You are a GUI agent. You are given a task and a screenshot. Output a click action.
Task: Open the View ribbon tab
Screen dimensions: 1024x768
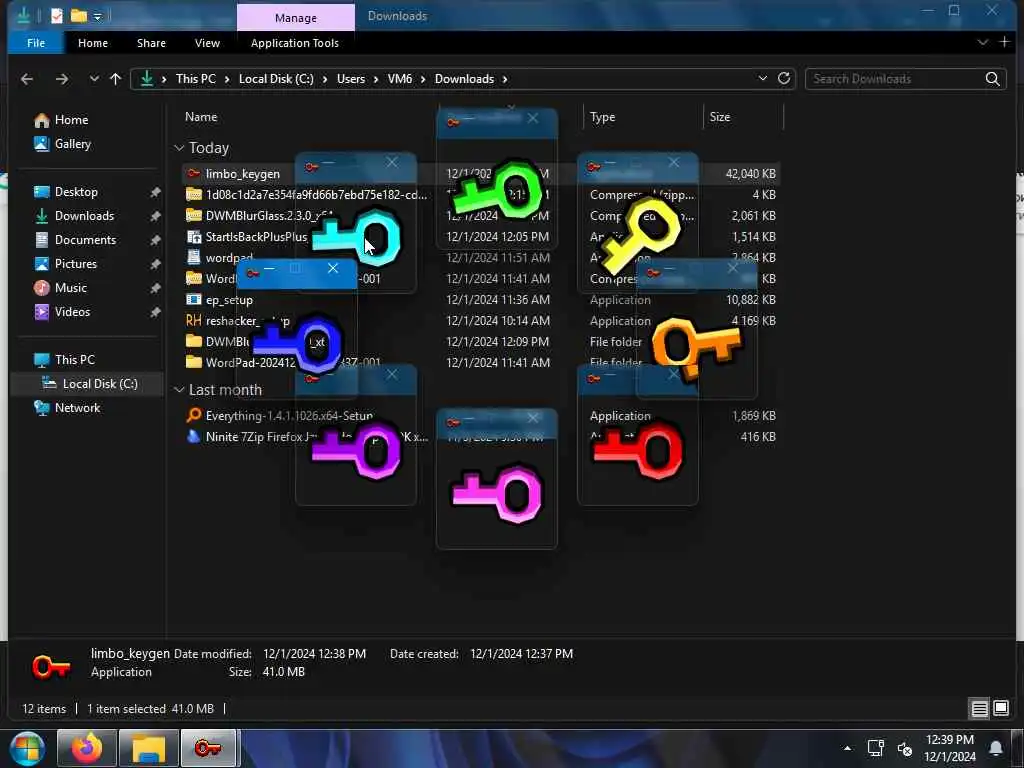tap(207, 43)
